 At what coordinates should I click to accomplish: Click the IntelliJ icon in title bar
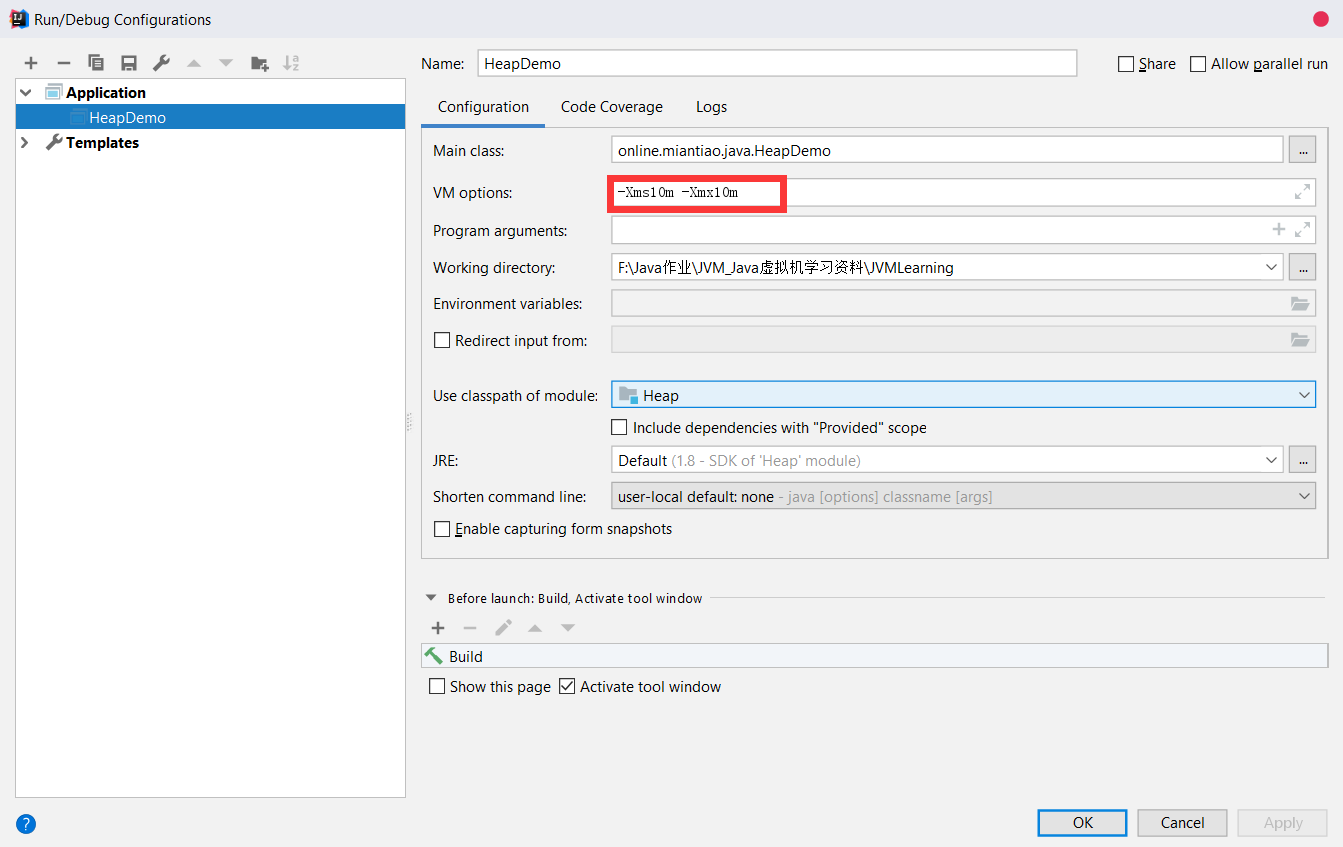(19, 19)
